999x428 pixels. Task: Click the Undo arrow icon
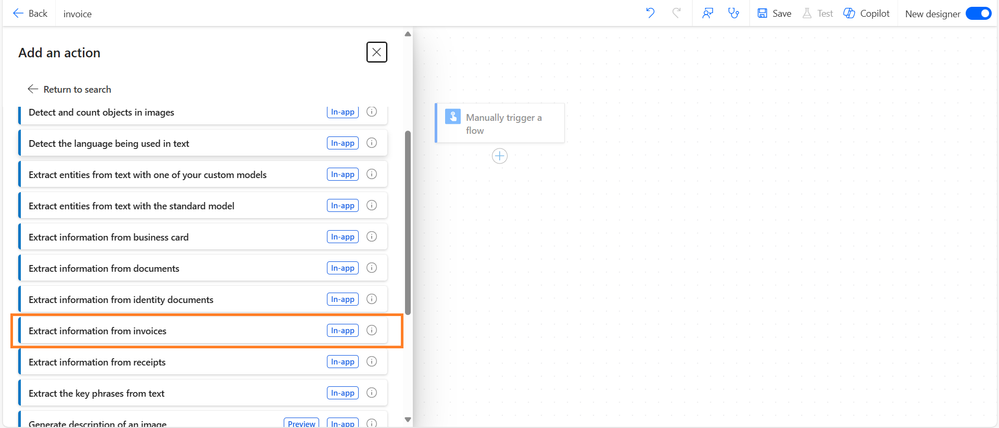point(650,13)
